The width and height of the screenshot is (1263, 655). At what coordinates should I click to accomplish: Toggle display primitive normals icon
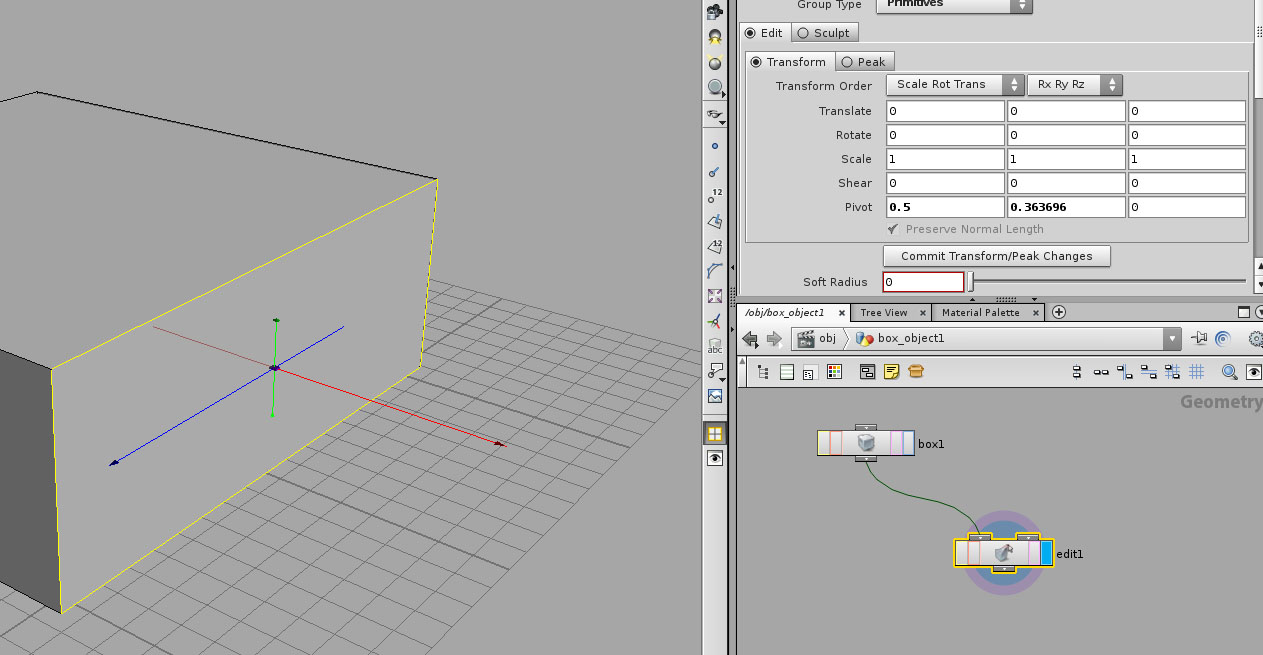click(714, 221)
